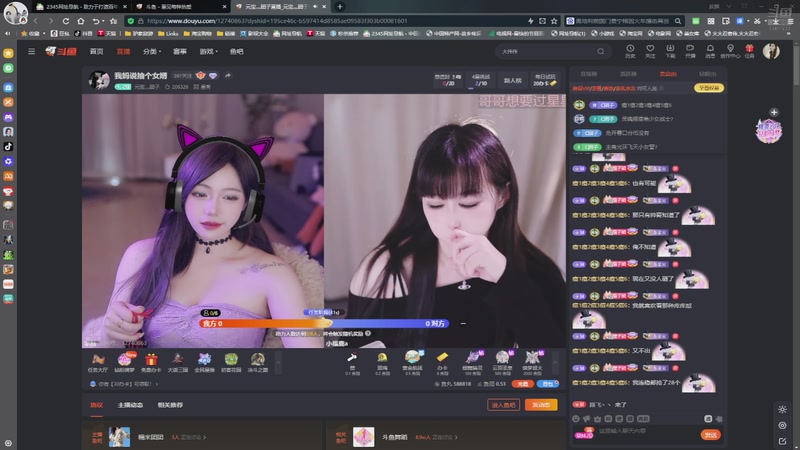Open the user avatar in Douyu header

[x=771, y=51]
